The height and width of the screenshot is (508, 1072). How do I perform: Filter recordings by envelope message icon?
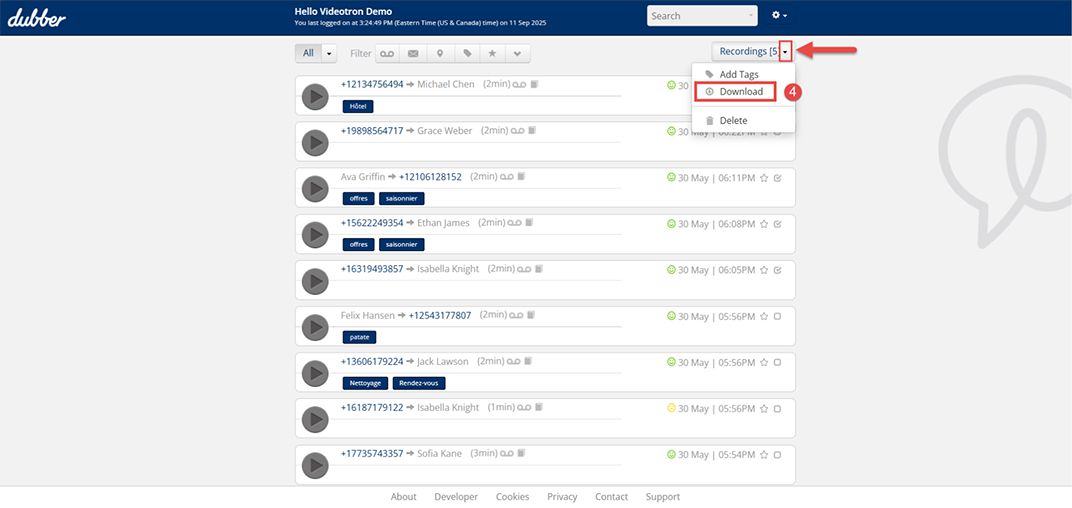click(413, 53)
